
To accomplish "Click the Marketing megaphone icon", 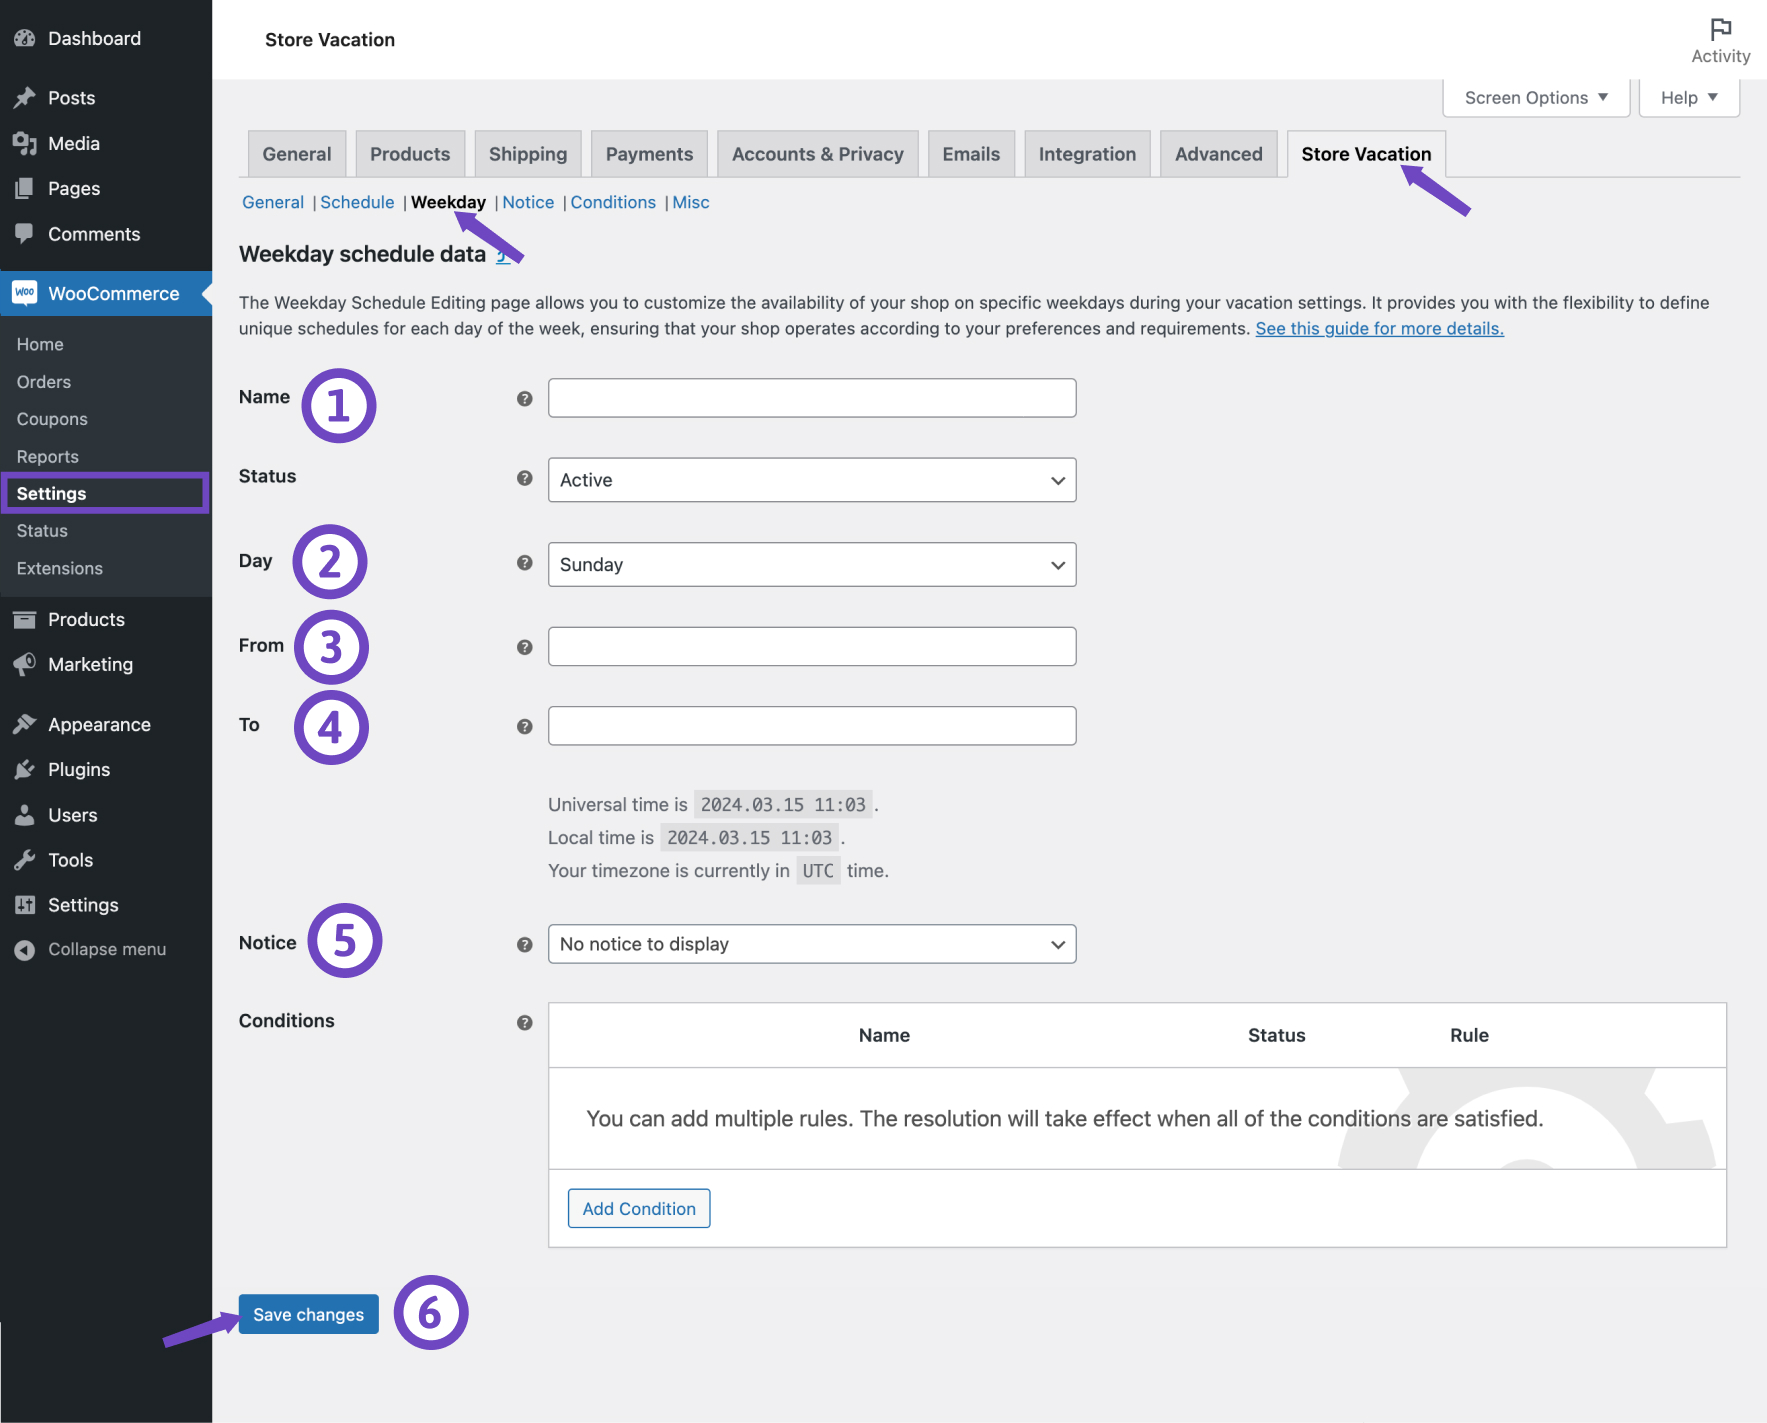I will pyautogui.click(x=25, y=664).
